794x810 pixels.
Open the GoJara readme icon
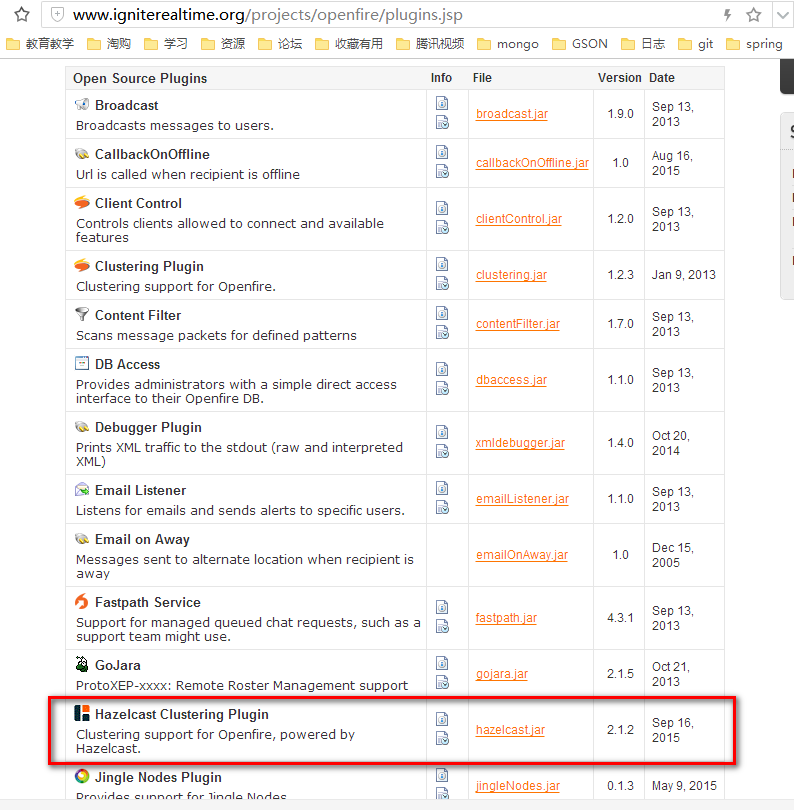(x=442, y=663)
